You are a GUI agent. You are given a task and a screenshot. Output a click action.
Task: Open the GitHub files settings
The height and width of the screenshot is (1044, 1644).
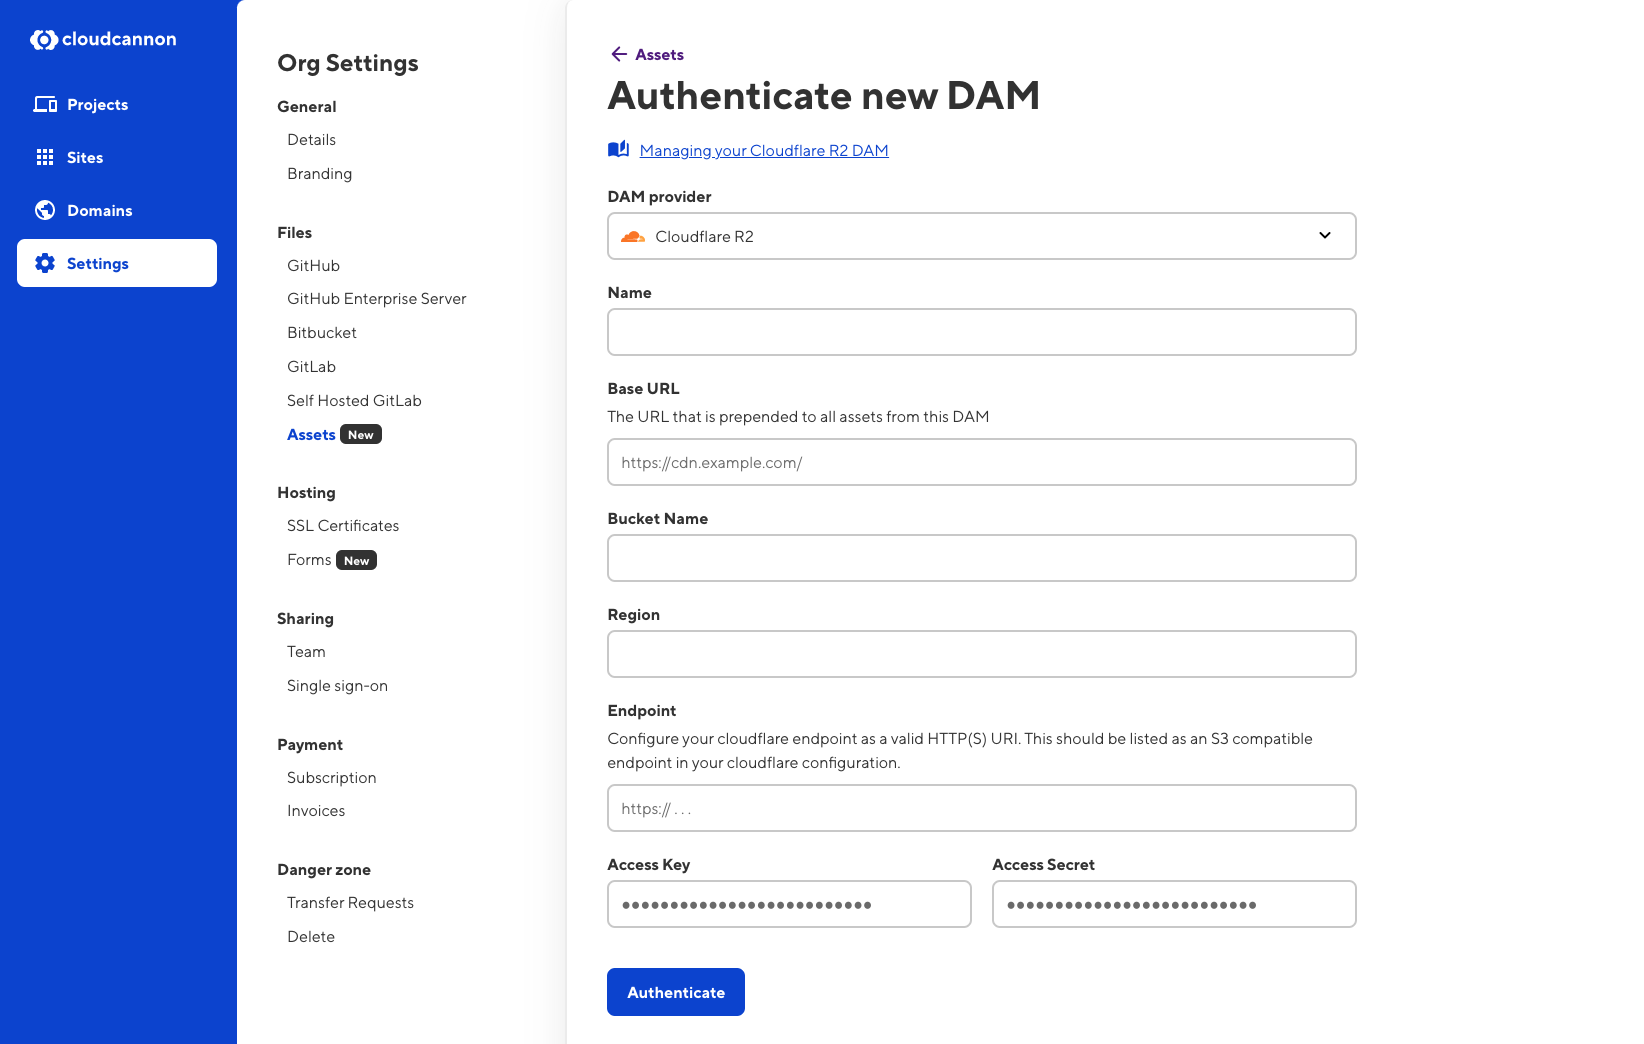click(313, 266)
